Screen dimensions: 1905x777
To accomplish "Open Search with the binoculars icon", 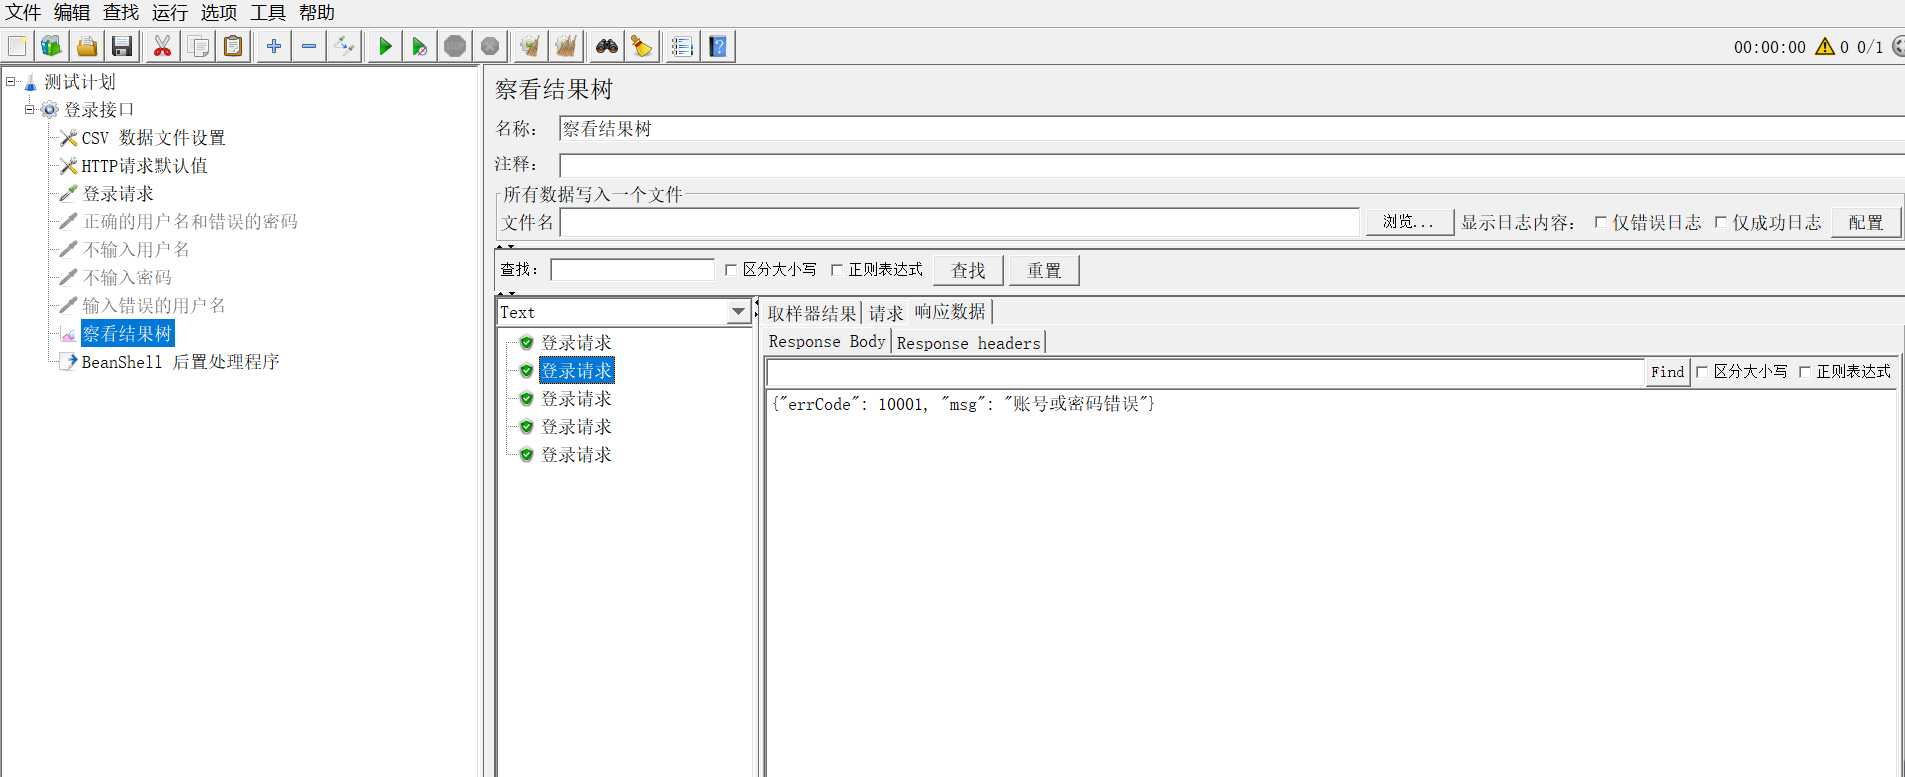I will click(x=607, y=46).
